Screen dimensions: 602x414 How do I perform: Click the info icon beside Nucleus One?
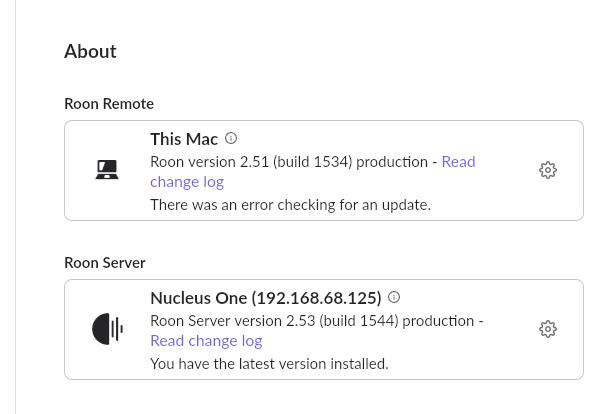394,297
